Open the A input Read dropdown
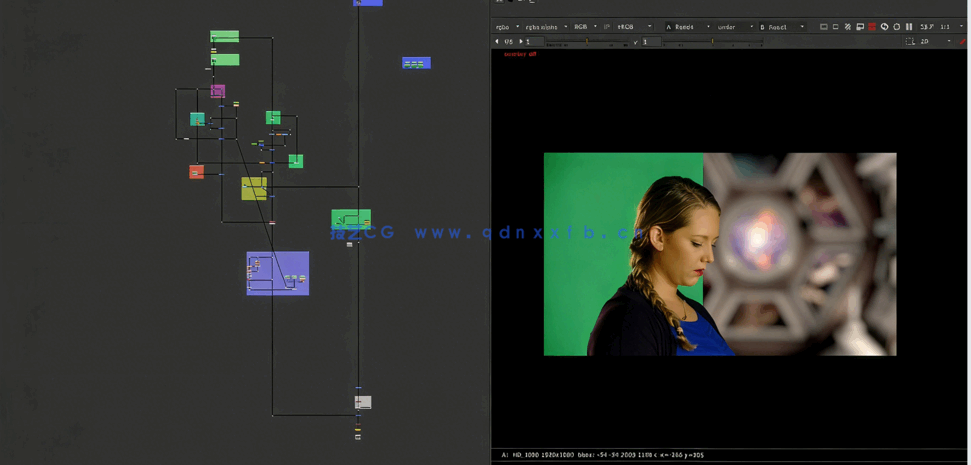 (688, 27)
